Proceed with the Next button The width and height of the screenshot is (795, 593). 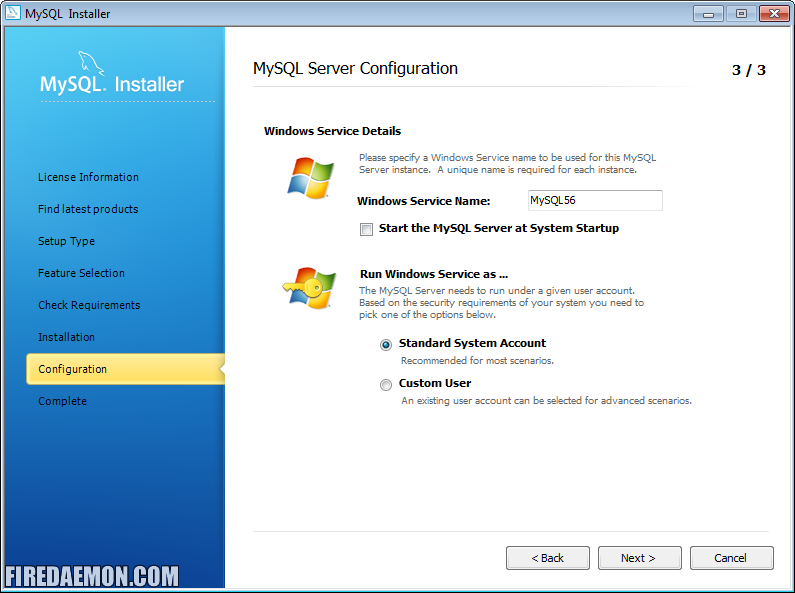639,558
